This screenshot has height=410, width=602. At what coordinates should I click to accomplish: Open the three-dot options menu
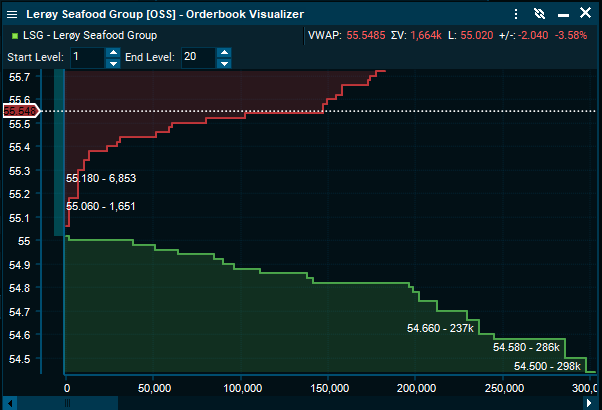click(x=515, y=14)
